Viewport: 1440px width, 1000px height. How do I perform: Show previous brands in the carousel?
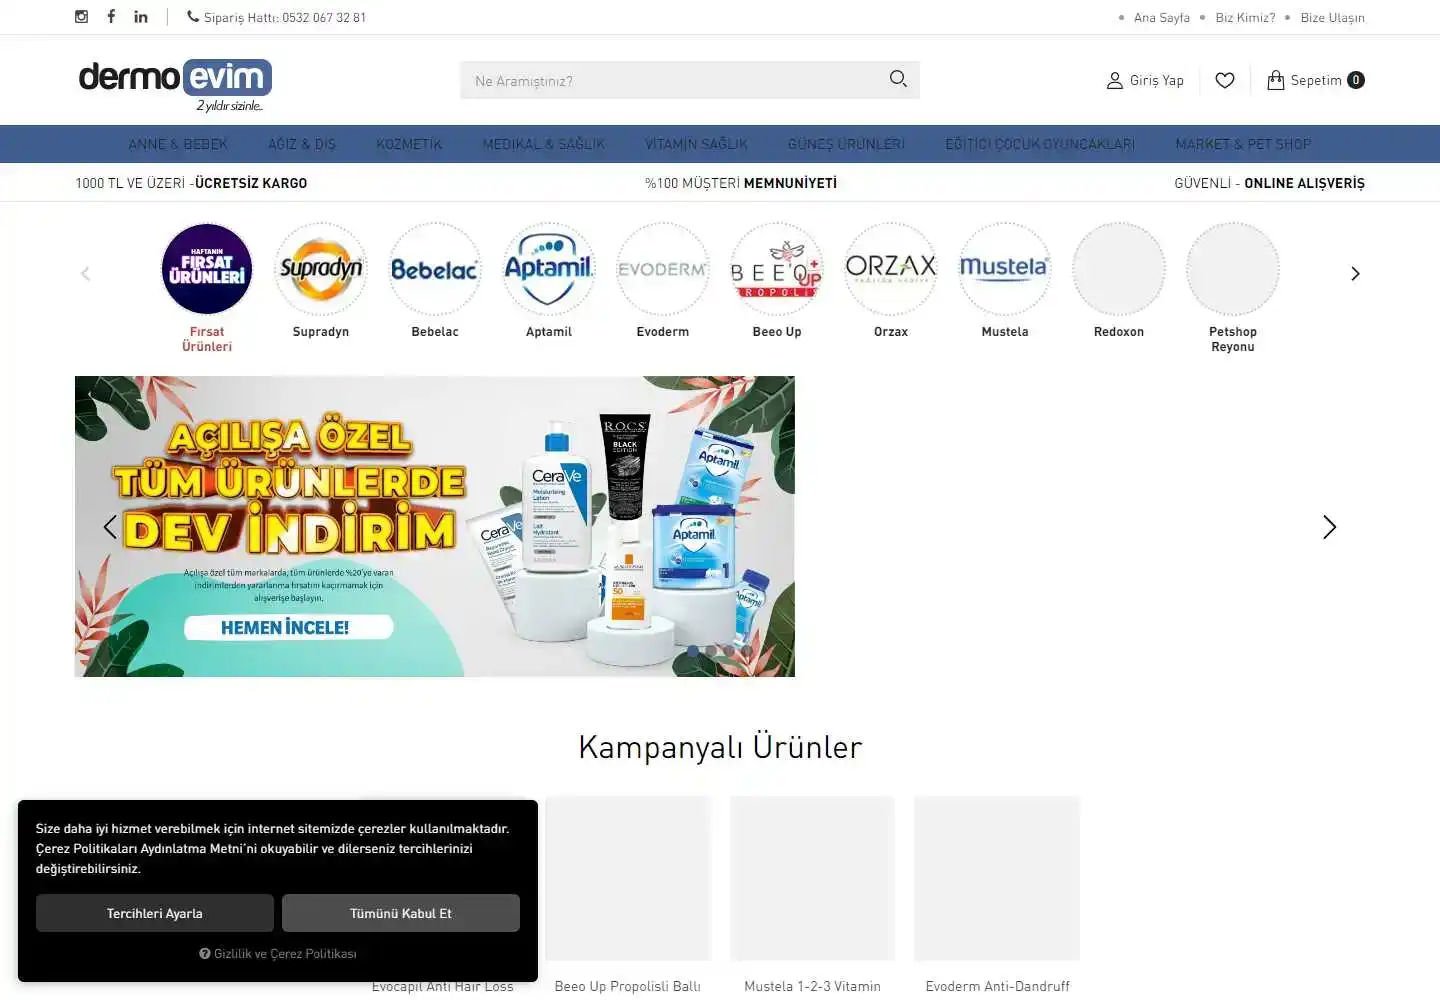[85, 273]
